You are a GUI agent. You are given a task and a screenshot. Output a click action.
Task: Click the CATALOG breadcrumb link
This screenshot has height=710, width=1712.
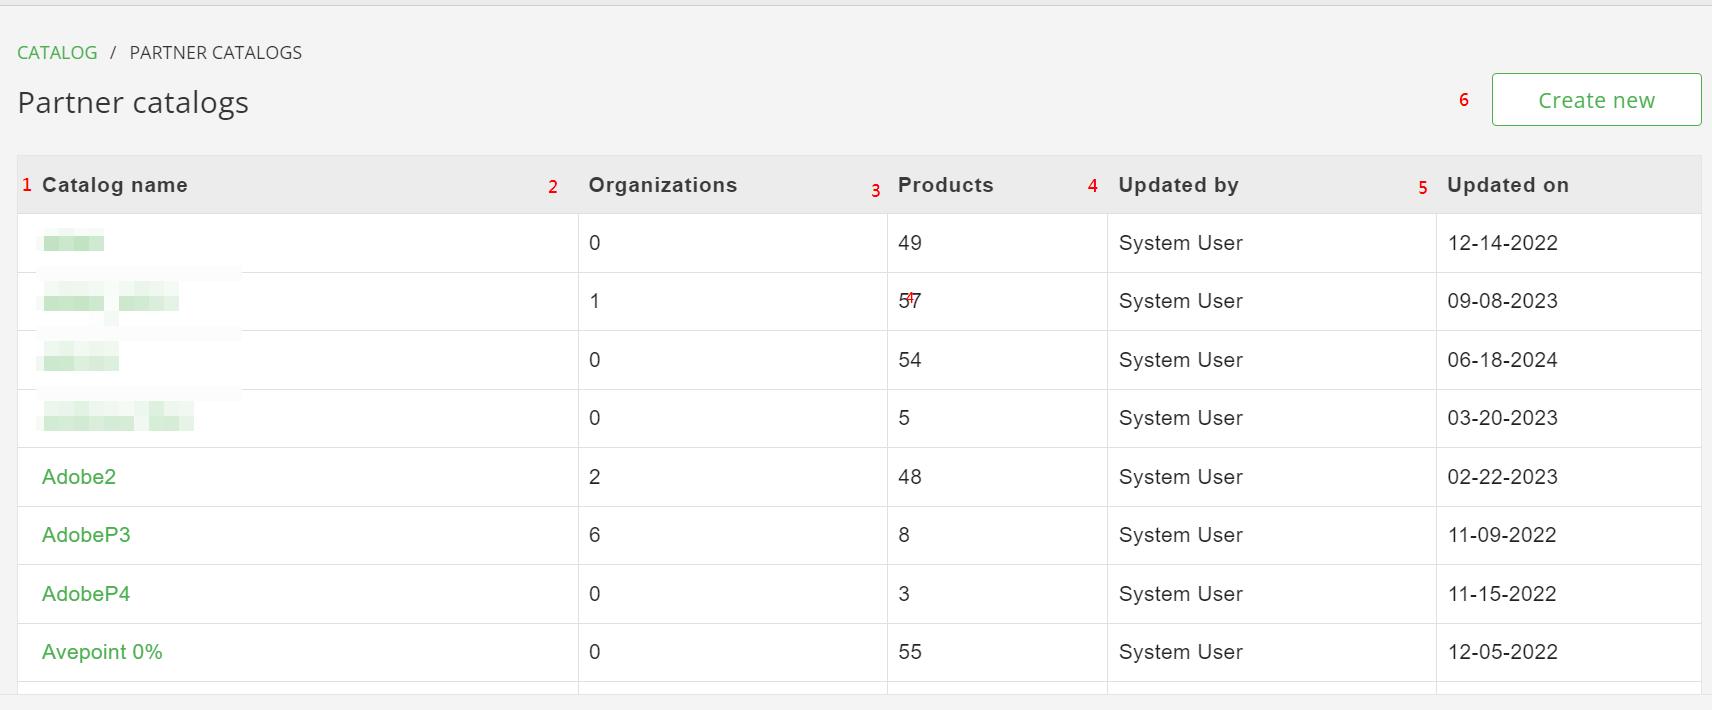point(57,53)
